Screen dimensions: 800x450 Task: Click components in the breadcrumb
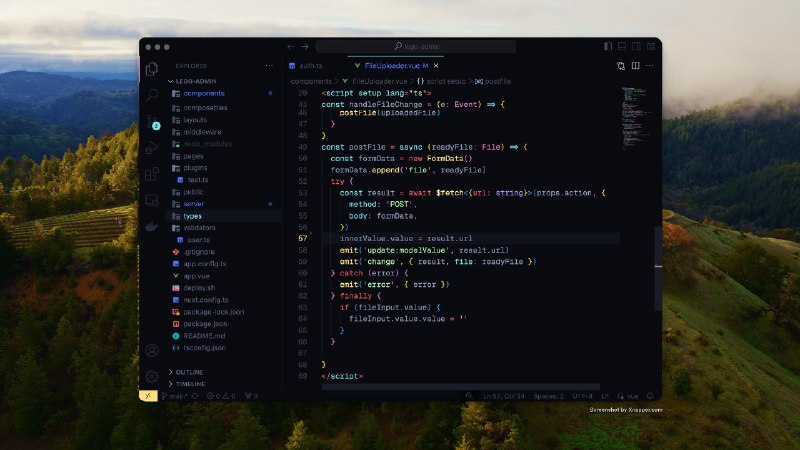click(x=311, y=81)
